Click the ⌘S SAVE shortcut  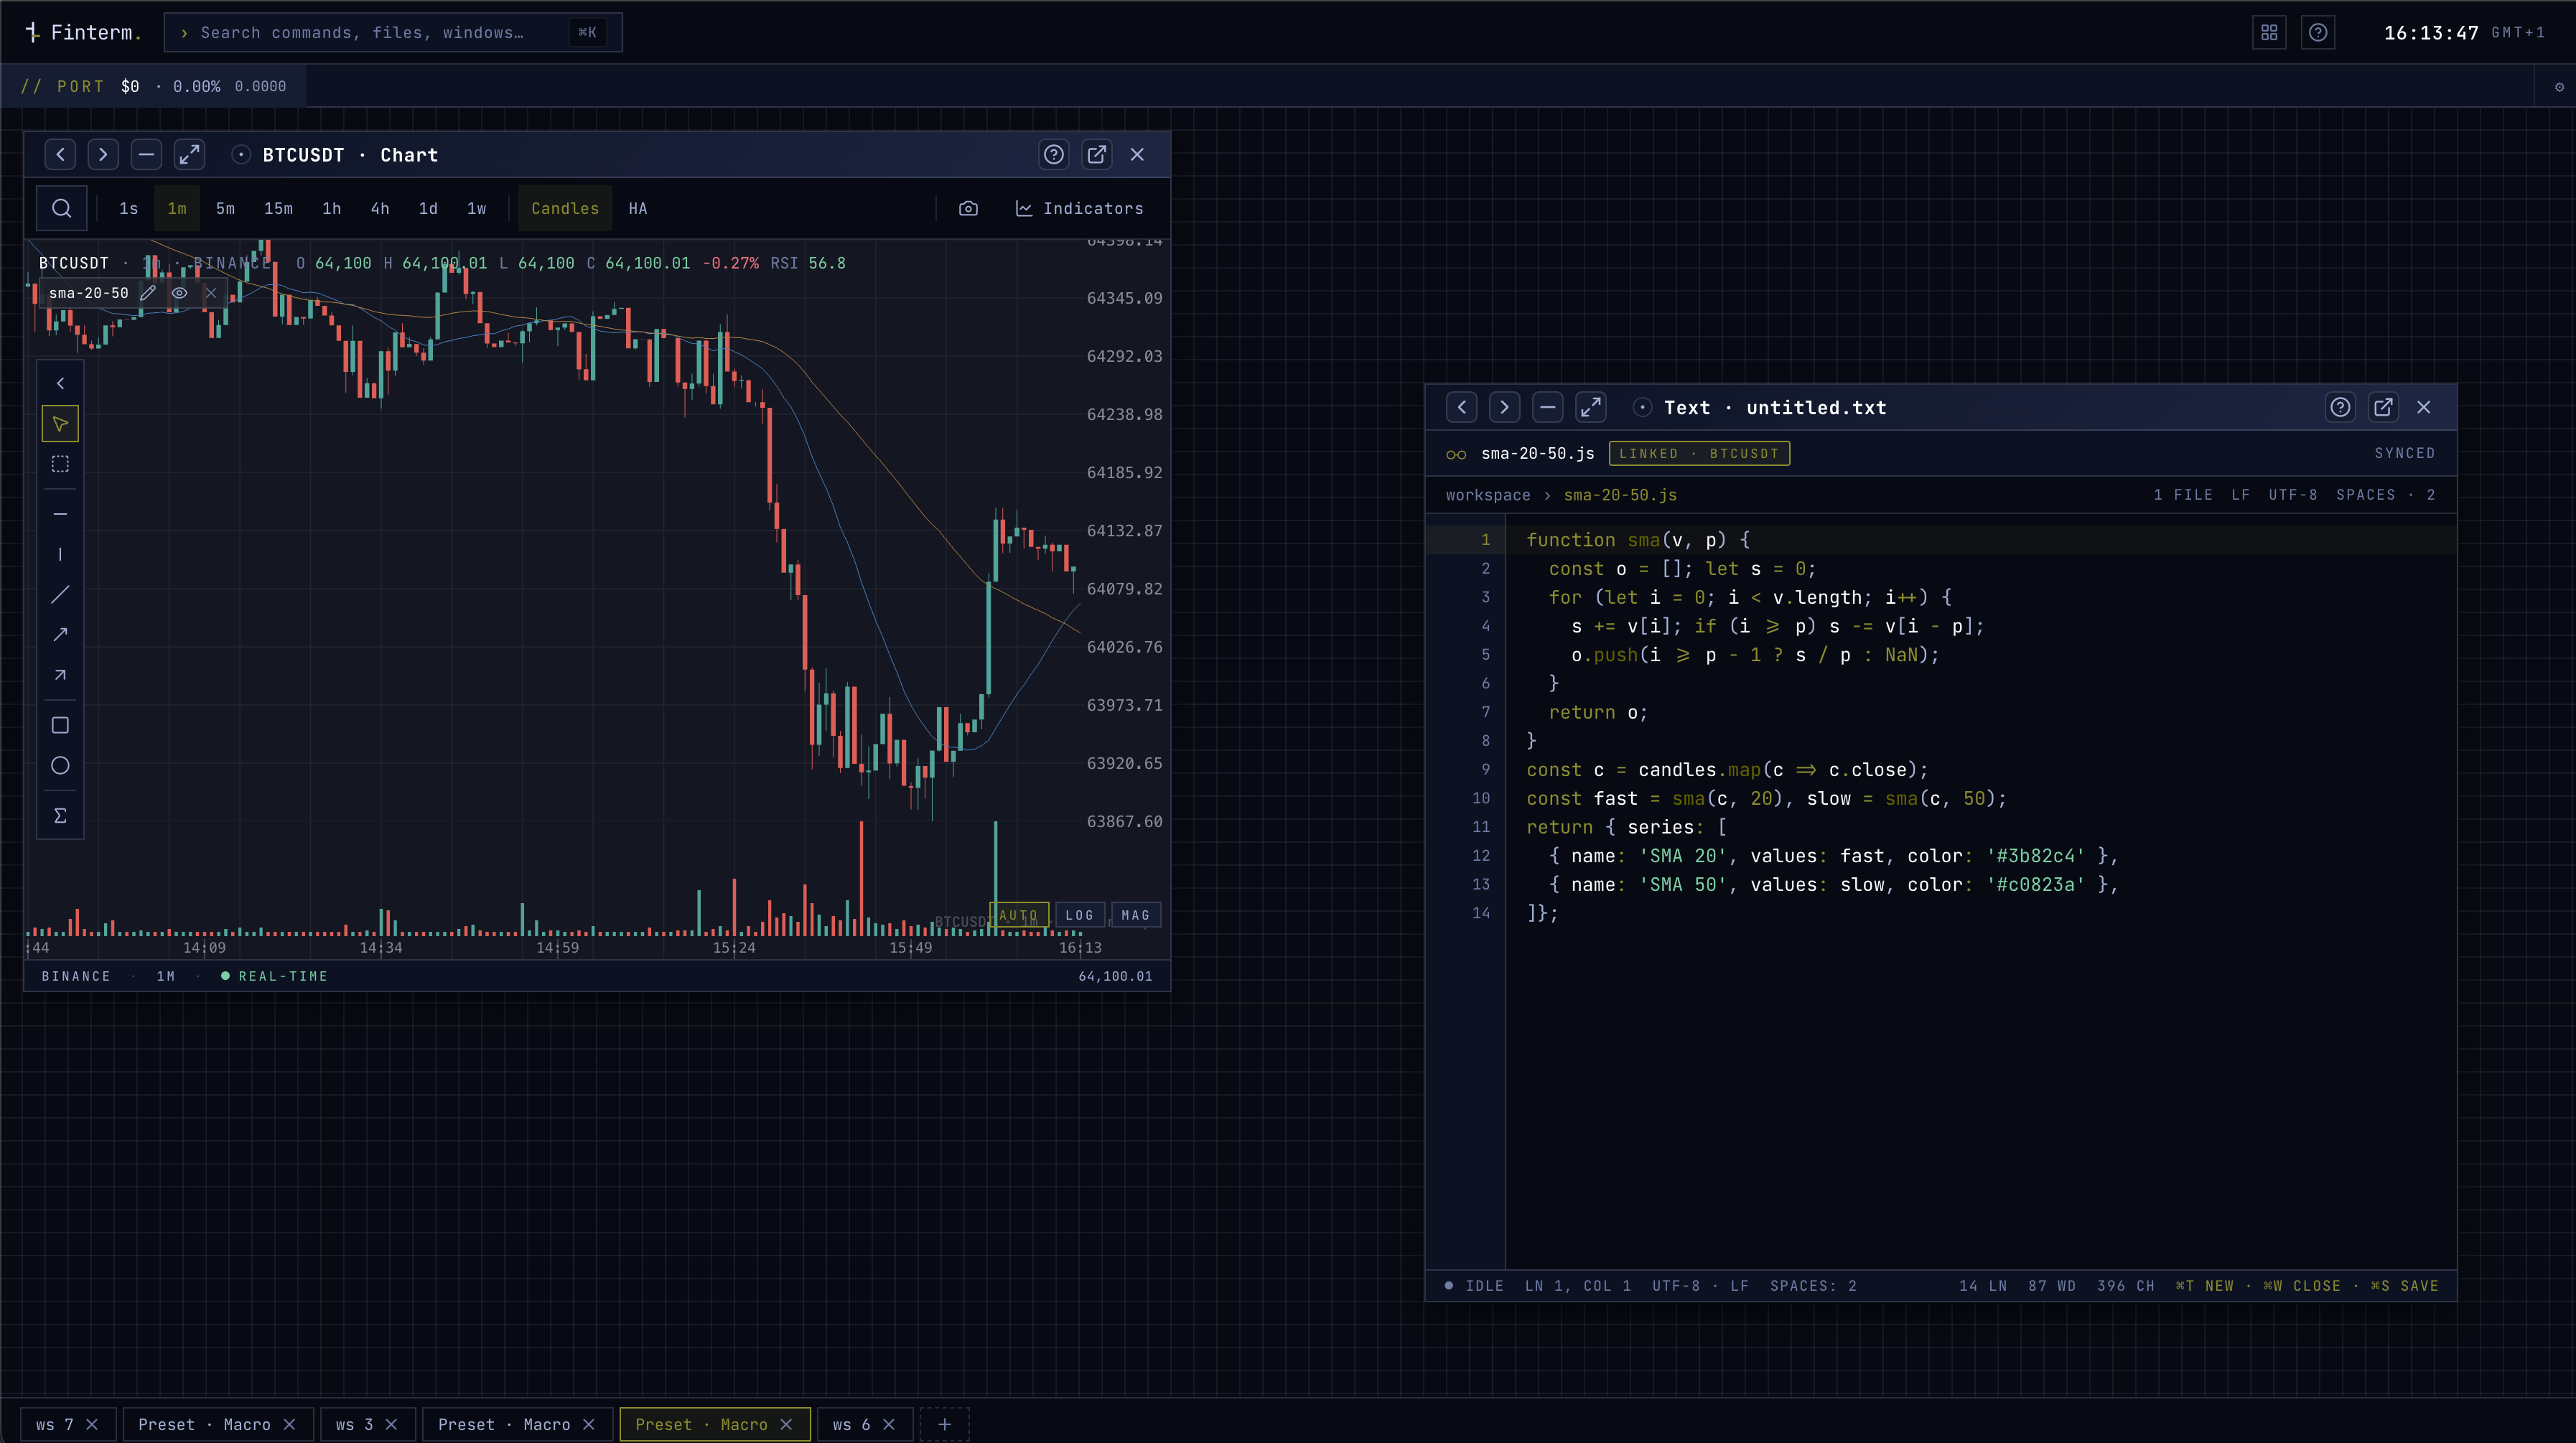click(2405, 1286)
